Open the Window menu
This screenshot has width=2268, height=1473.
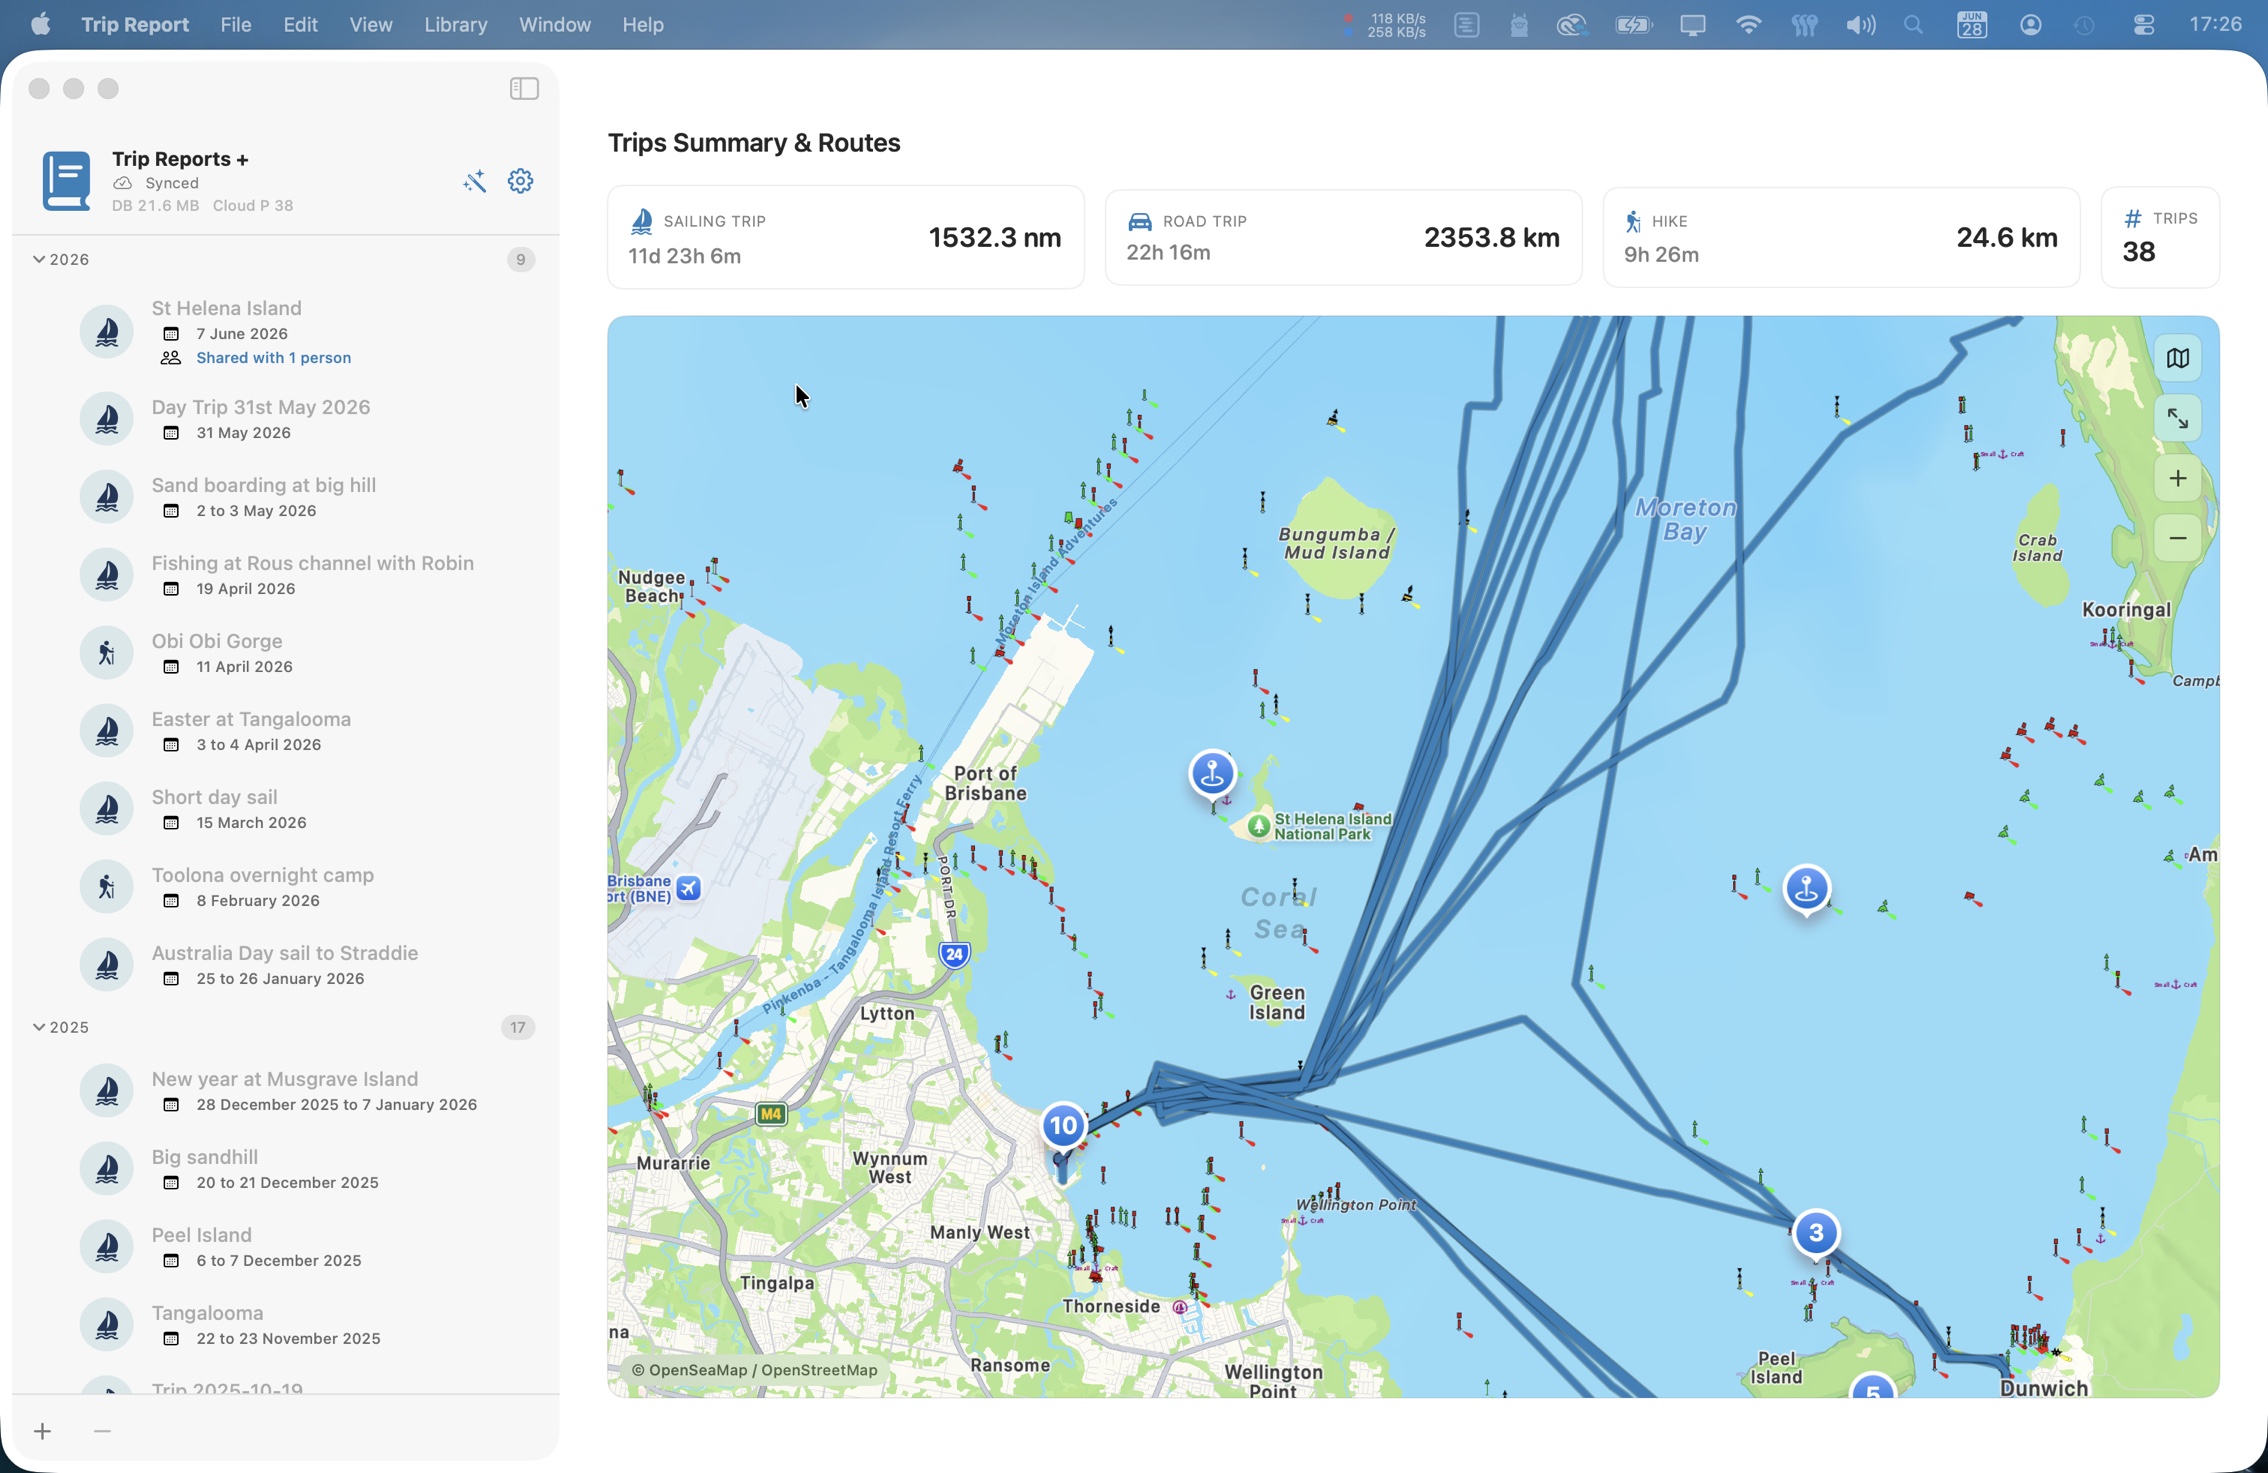point(555,25)
